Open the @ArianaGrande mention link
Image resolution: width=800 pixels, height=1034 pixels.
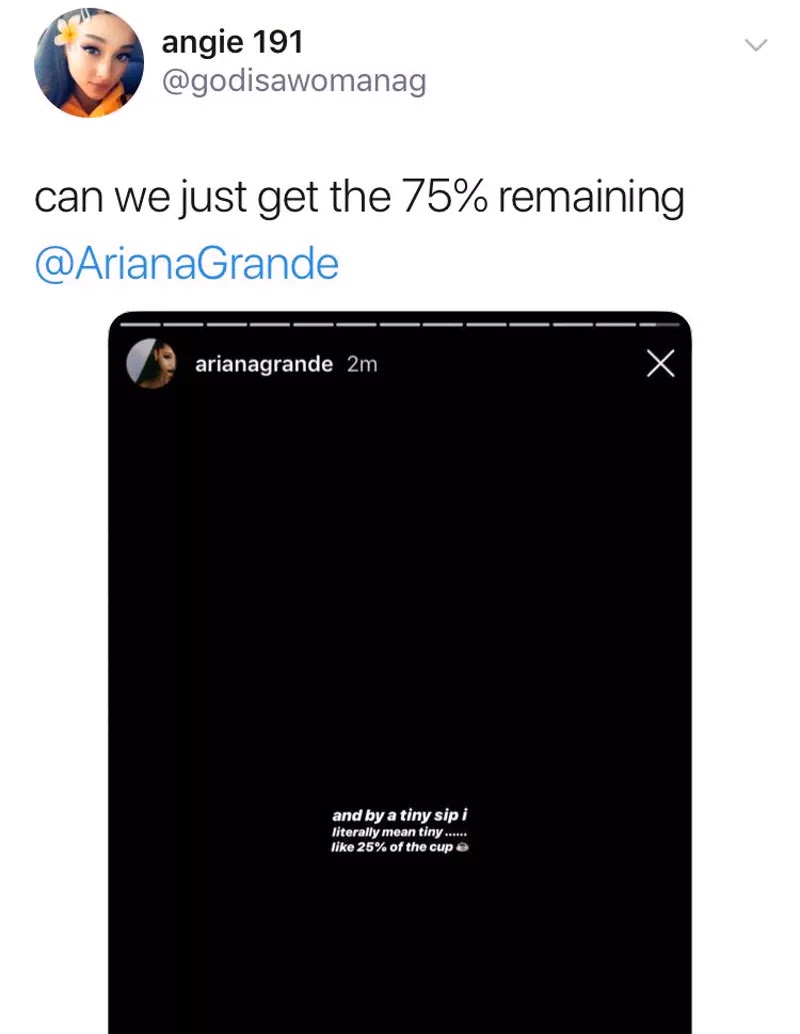point(187,263)
